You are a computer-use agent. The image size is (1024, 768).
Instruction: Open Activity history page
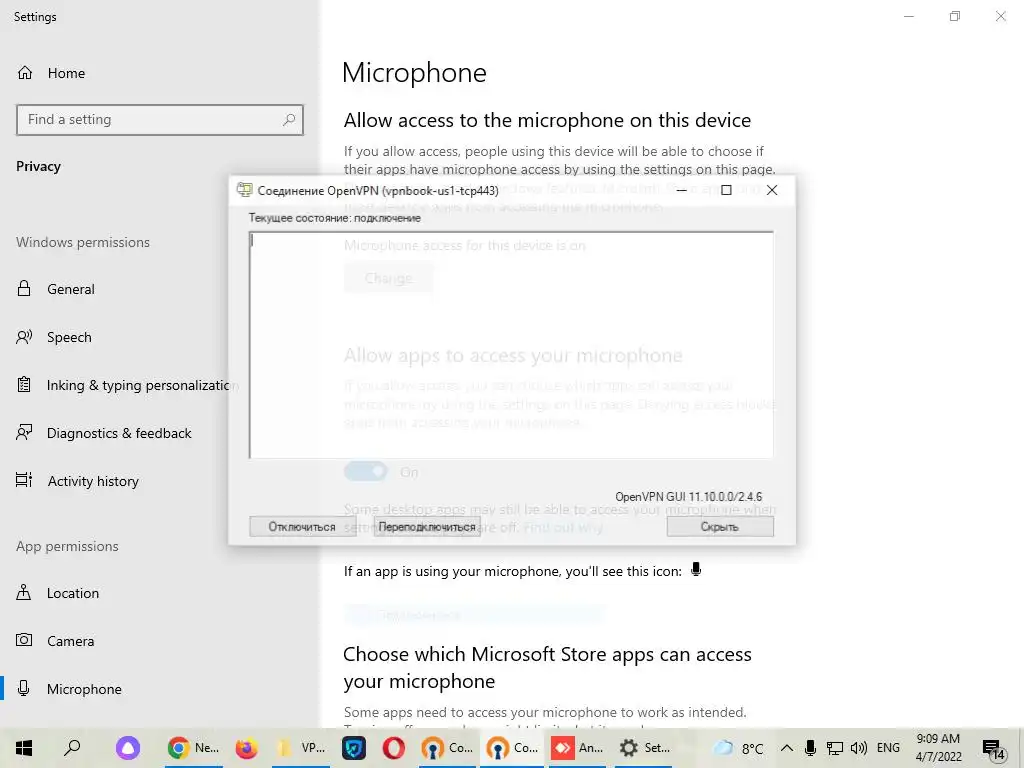[x=93, y=481]
